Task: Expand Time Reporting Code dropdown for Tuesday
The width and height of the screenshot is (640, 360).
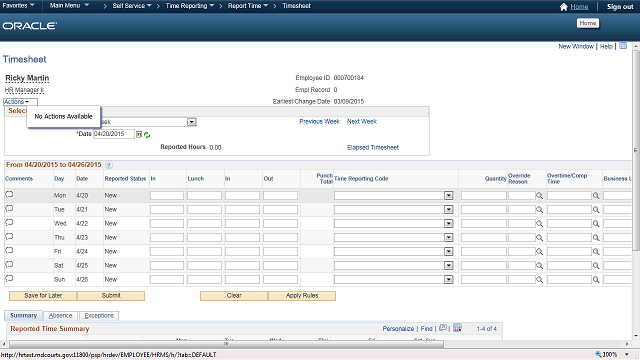Action: 449,209
